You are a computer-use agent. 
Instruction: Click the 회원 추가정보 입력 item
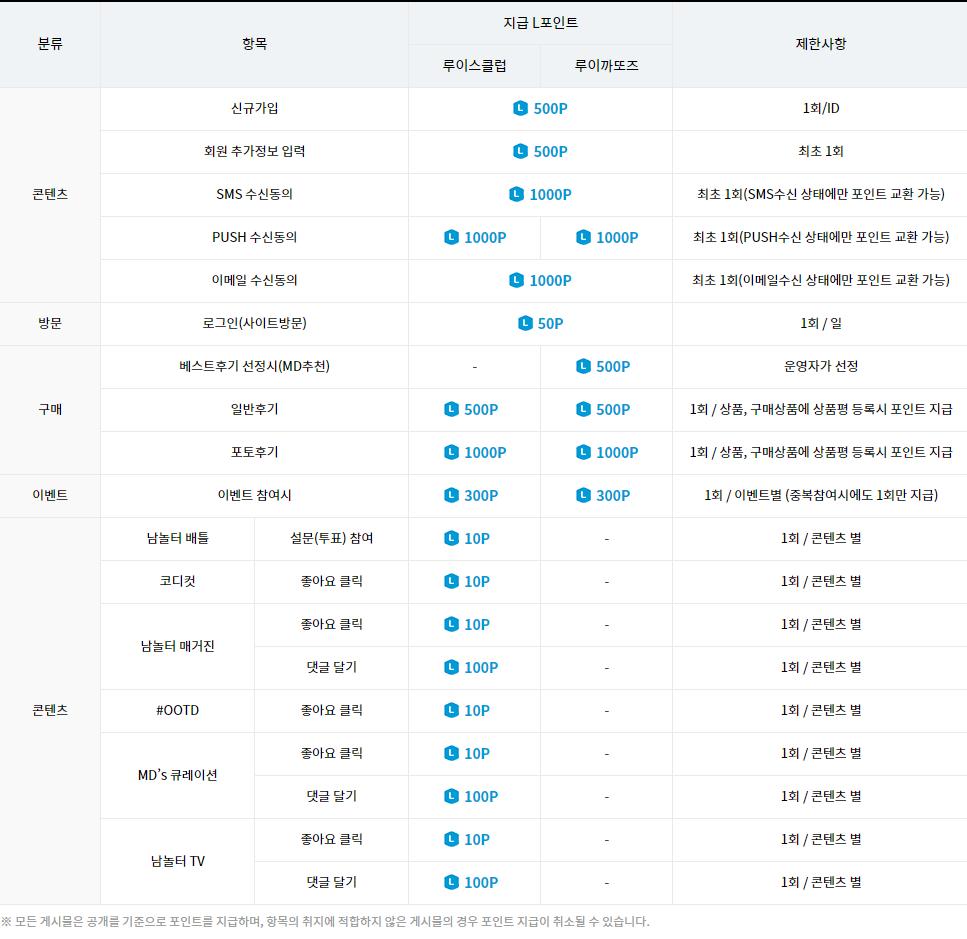[x=254, y=152]
